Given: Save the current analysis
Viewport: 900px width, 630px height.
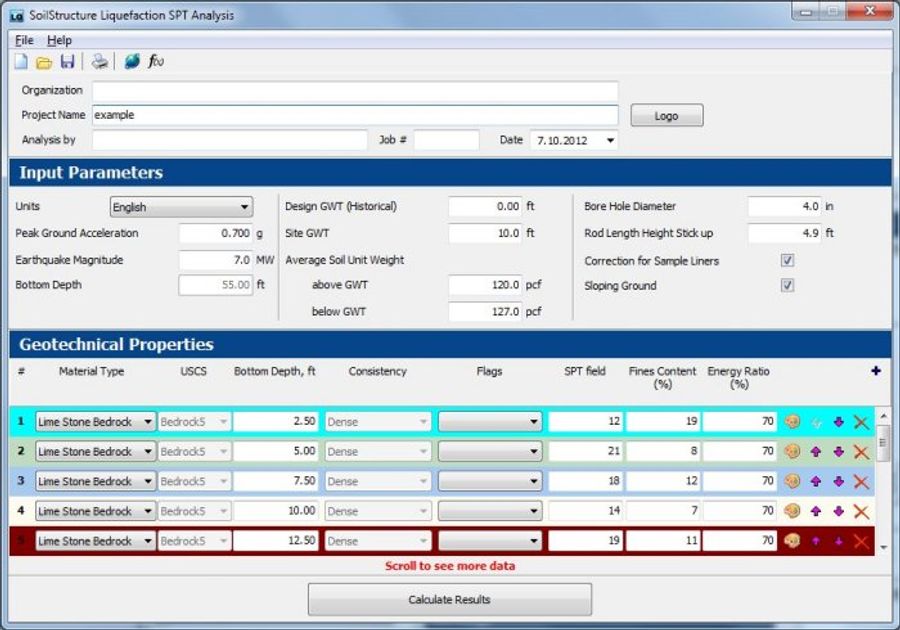Looking at the screenshot, I should click(x=66, y=62).
